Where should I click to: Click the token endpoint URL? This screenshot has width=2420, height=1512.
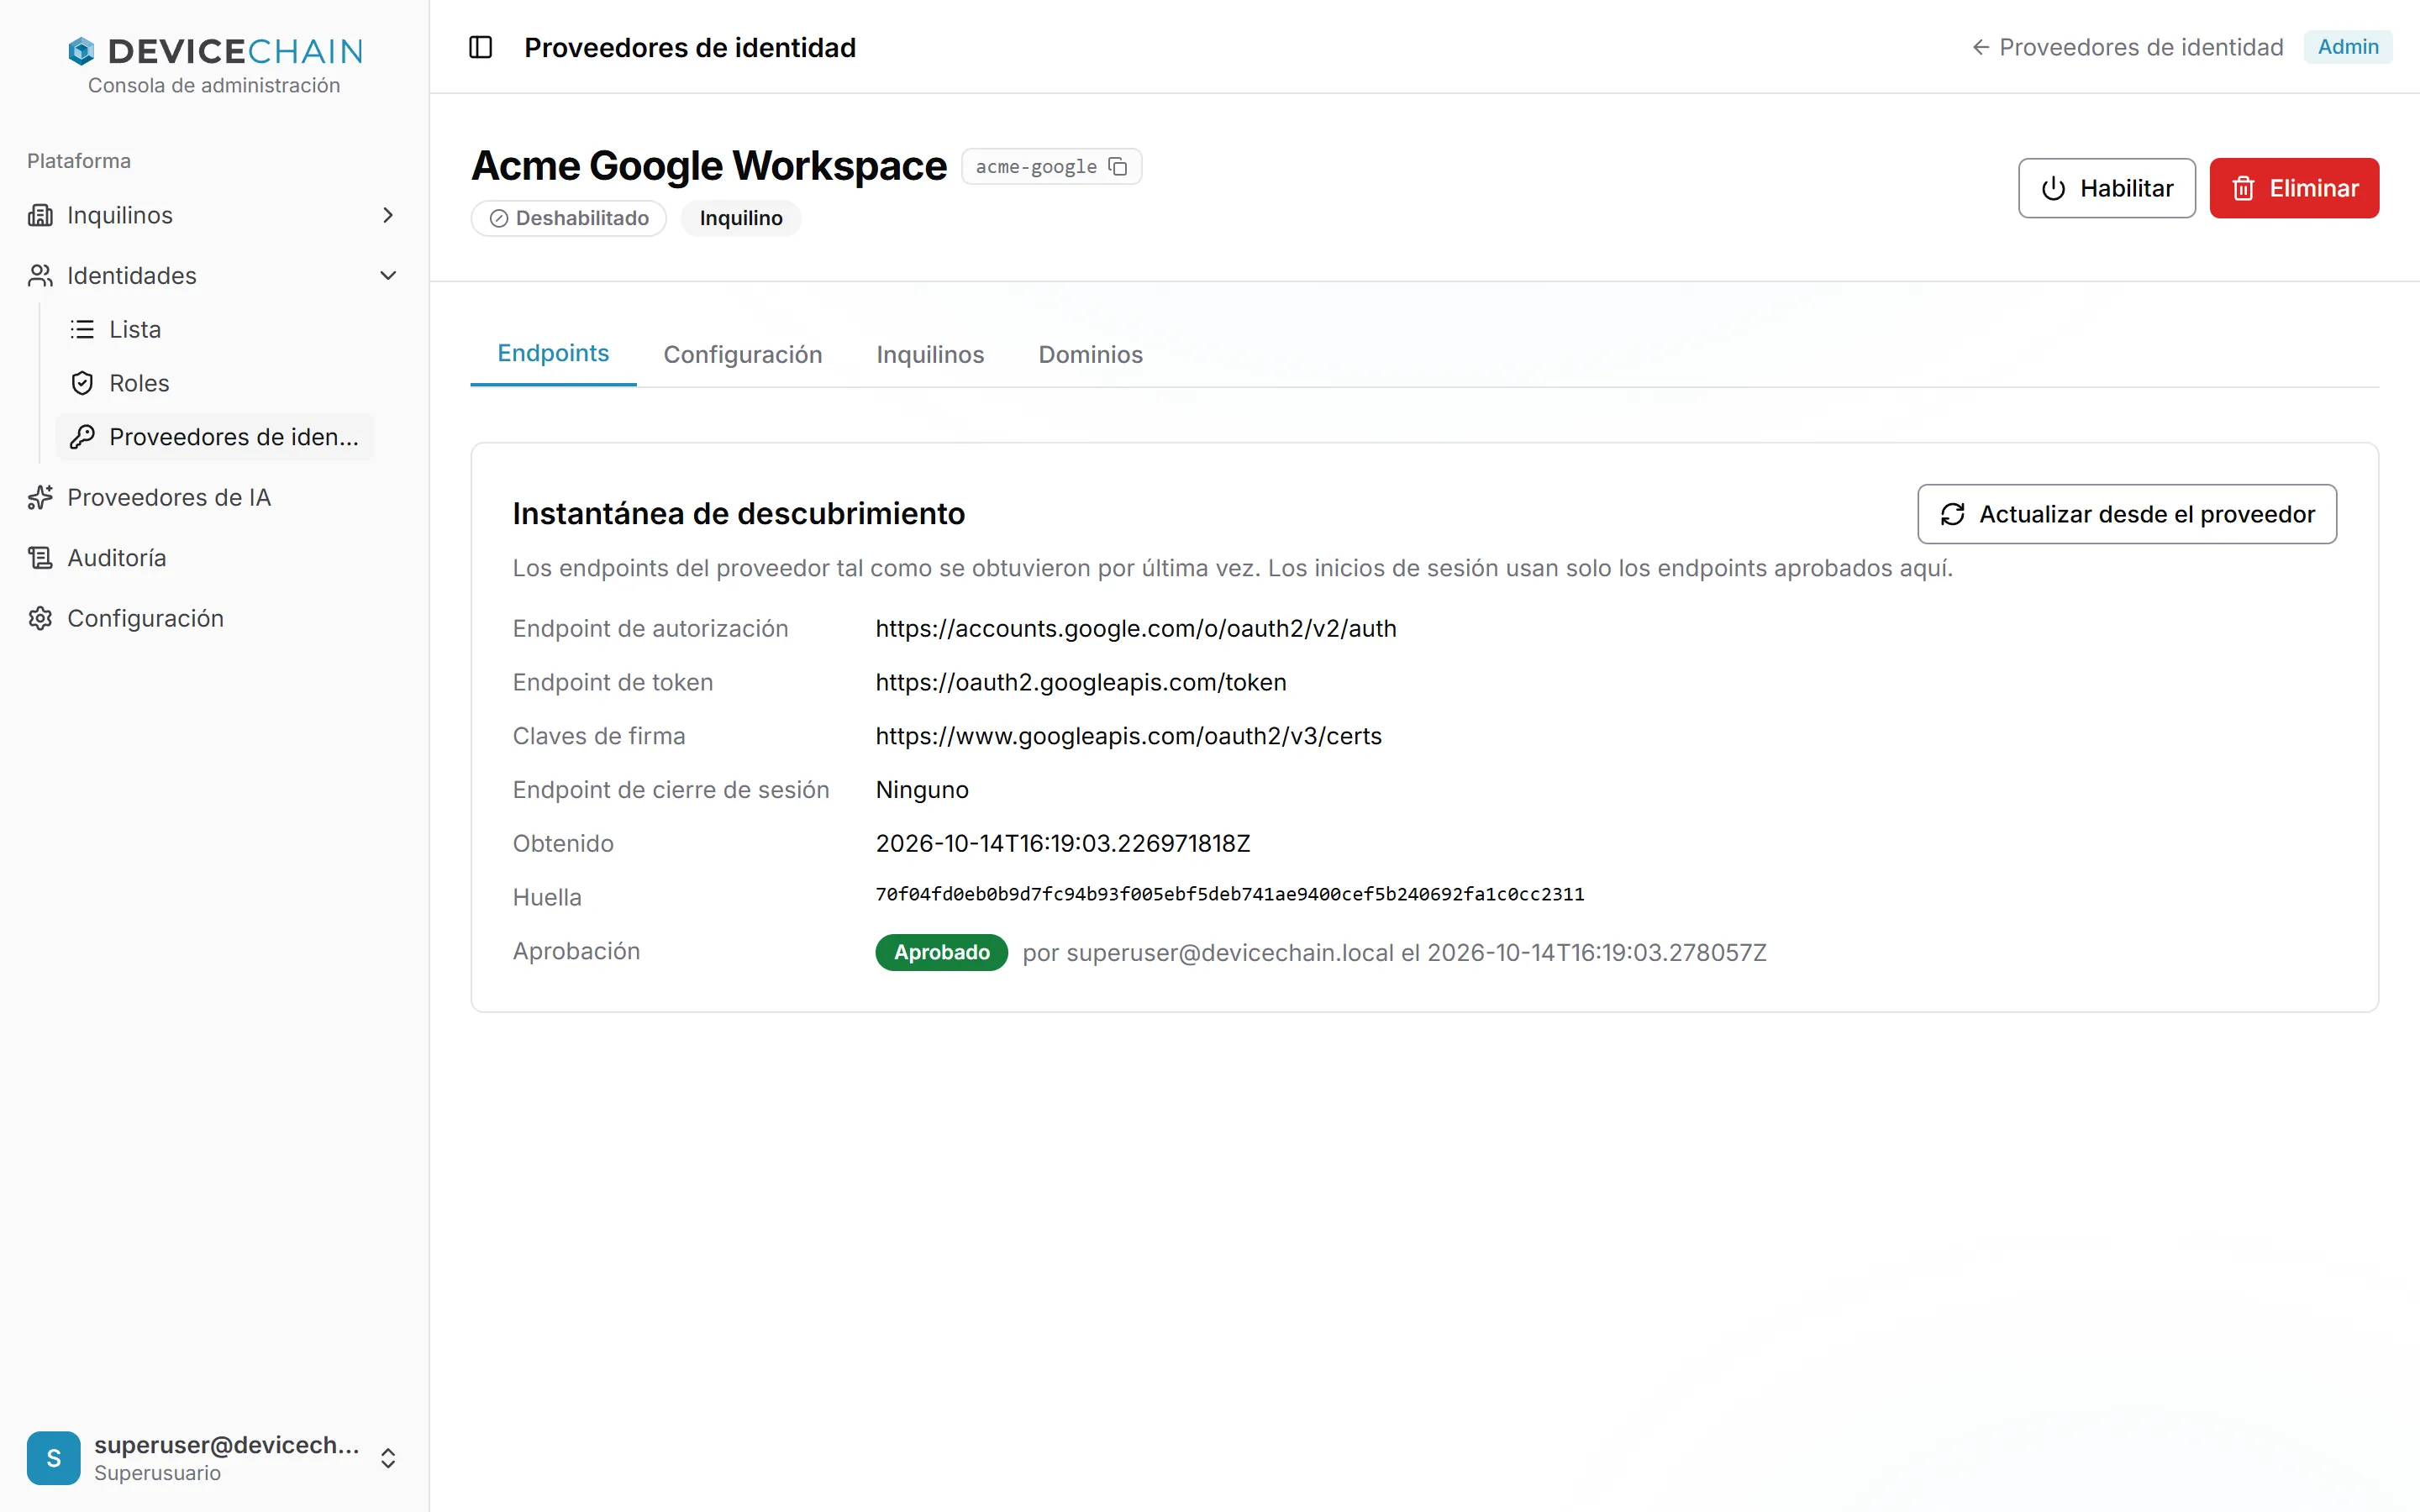tap(1081, 682)
